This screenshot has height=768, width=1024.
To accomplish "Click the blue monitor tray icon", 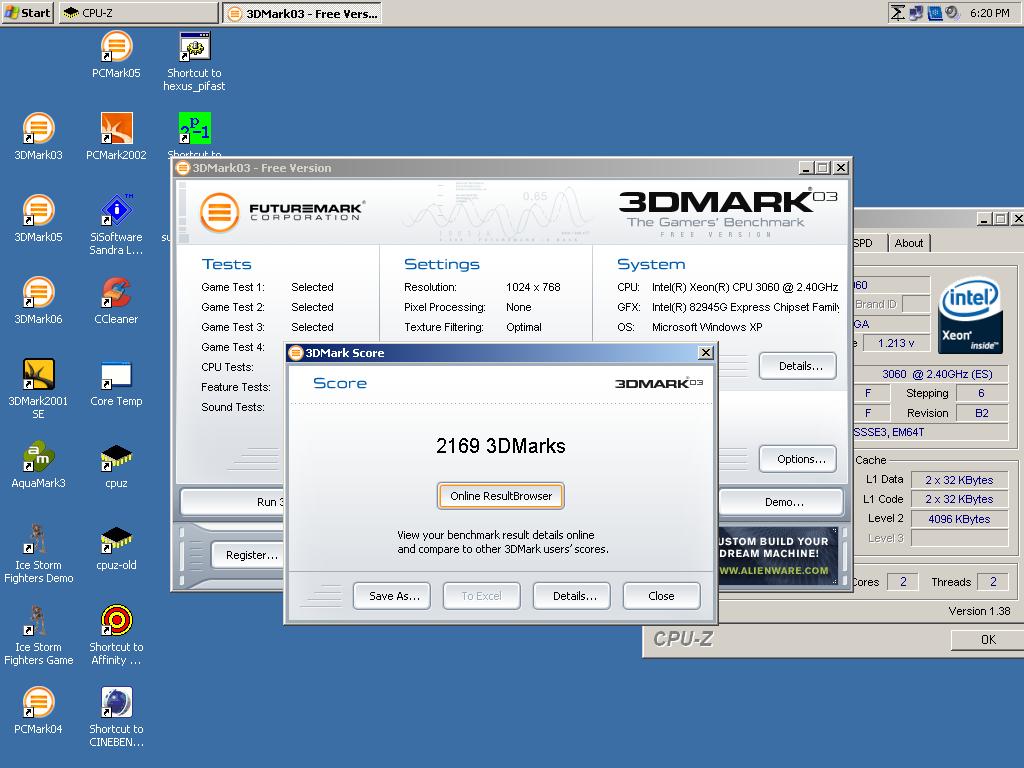I will [x=935, y=12].
